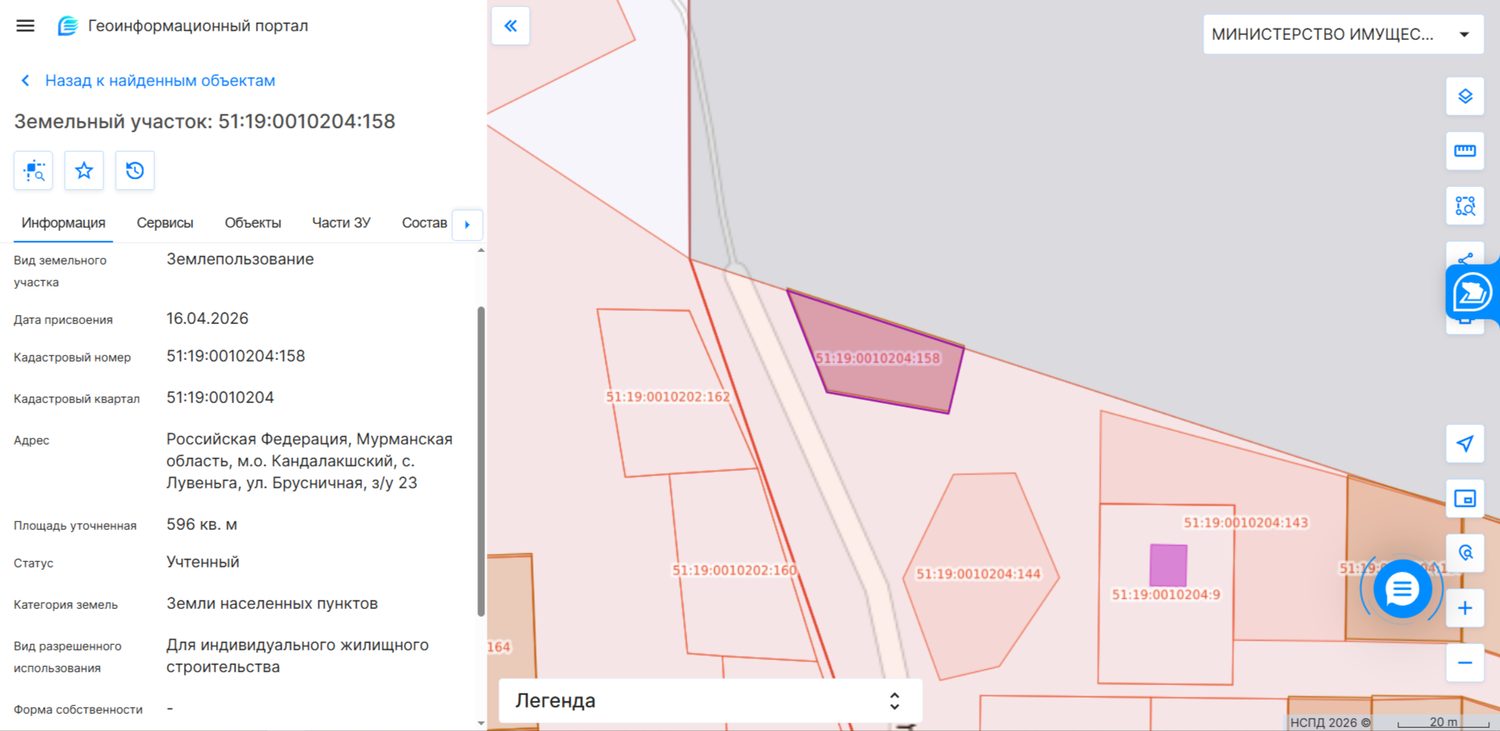The width and height of the screenshot is (1500, 731).
Task: Collapse the left information panel
Action: pyautogui.click(x=510, y=26)
